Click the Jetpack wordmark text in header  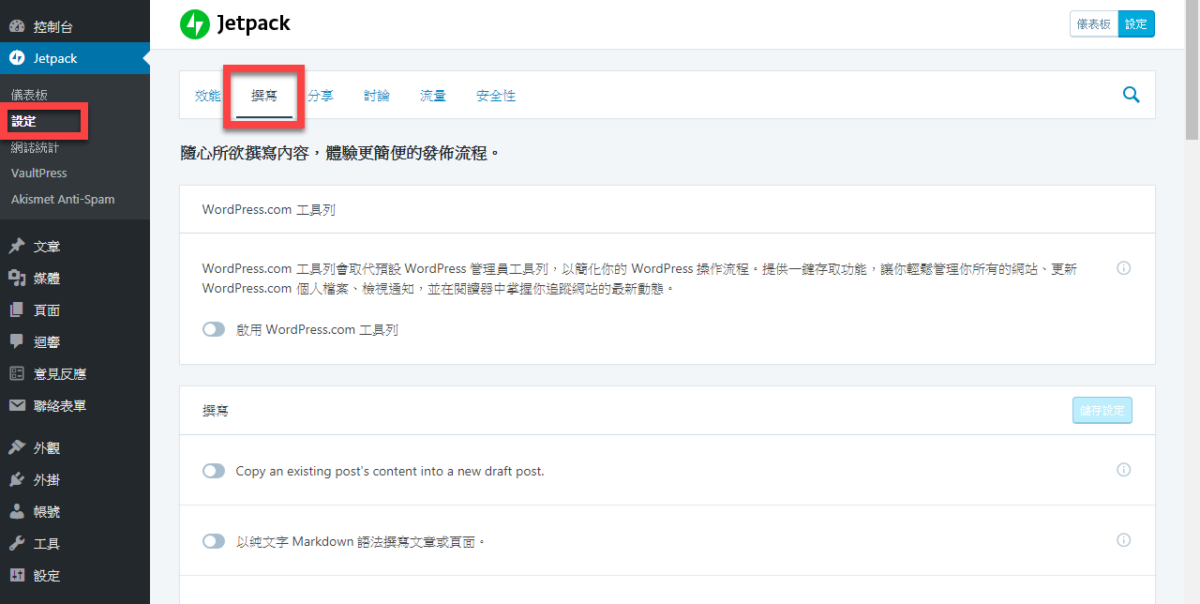[253, 24]
